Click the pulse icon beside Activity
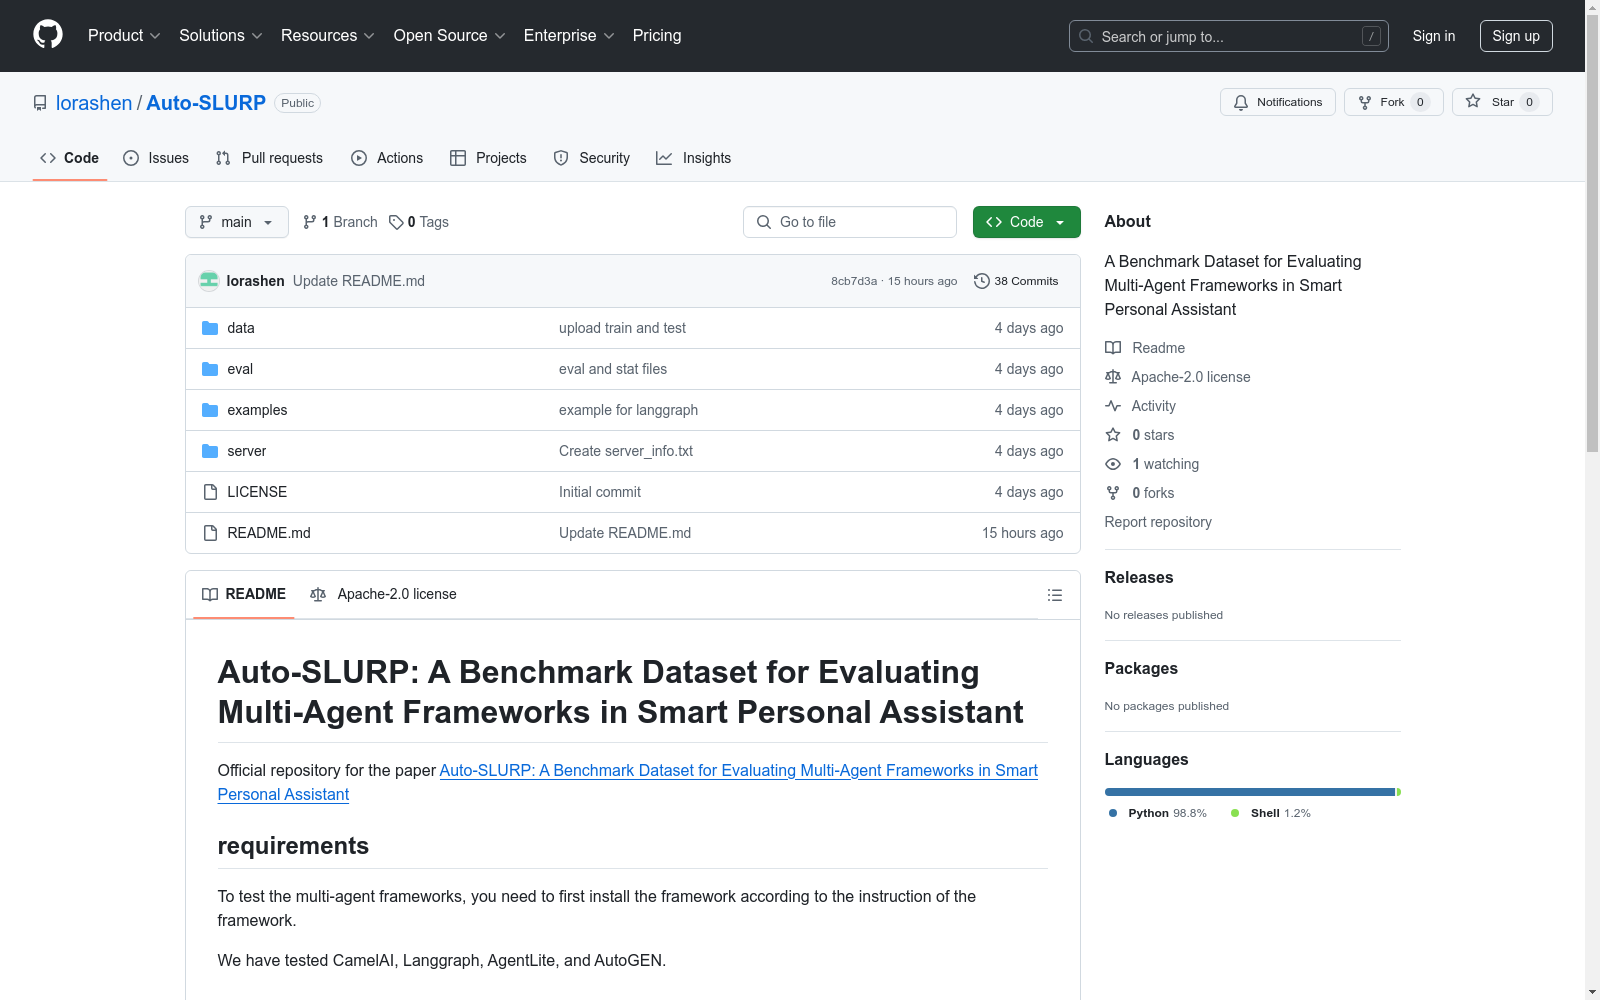 click(1113, 406)
